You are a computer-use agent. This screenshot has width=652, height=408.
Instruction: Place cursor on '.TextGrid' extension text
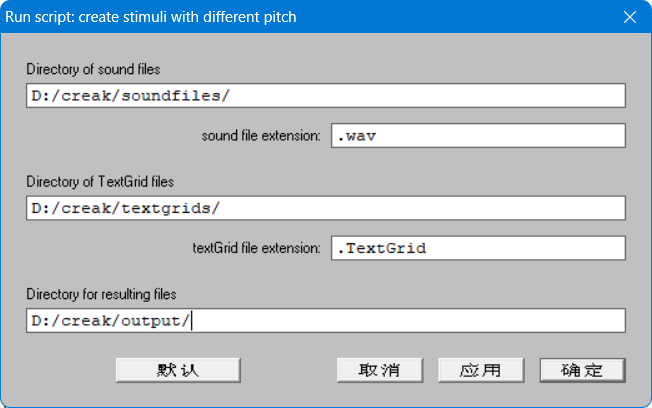point(381,248)
